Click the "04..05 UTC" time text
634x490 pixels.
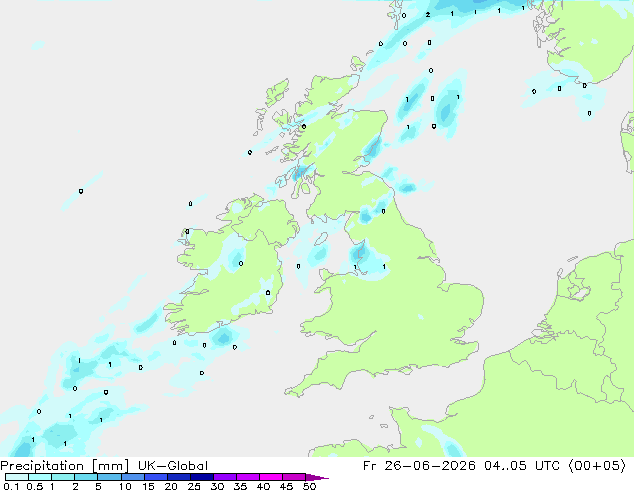click(522, 466)
